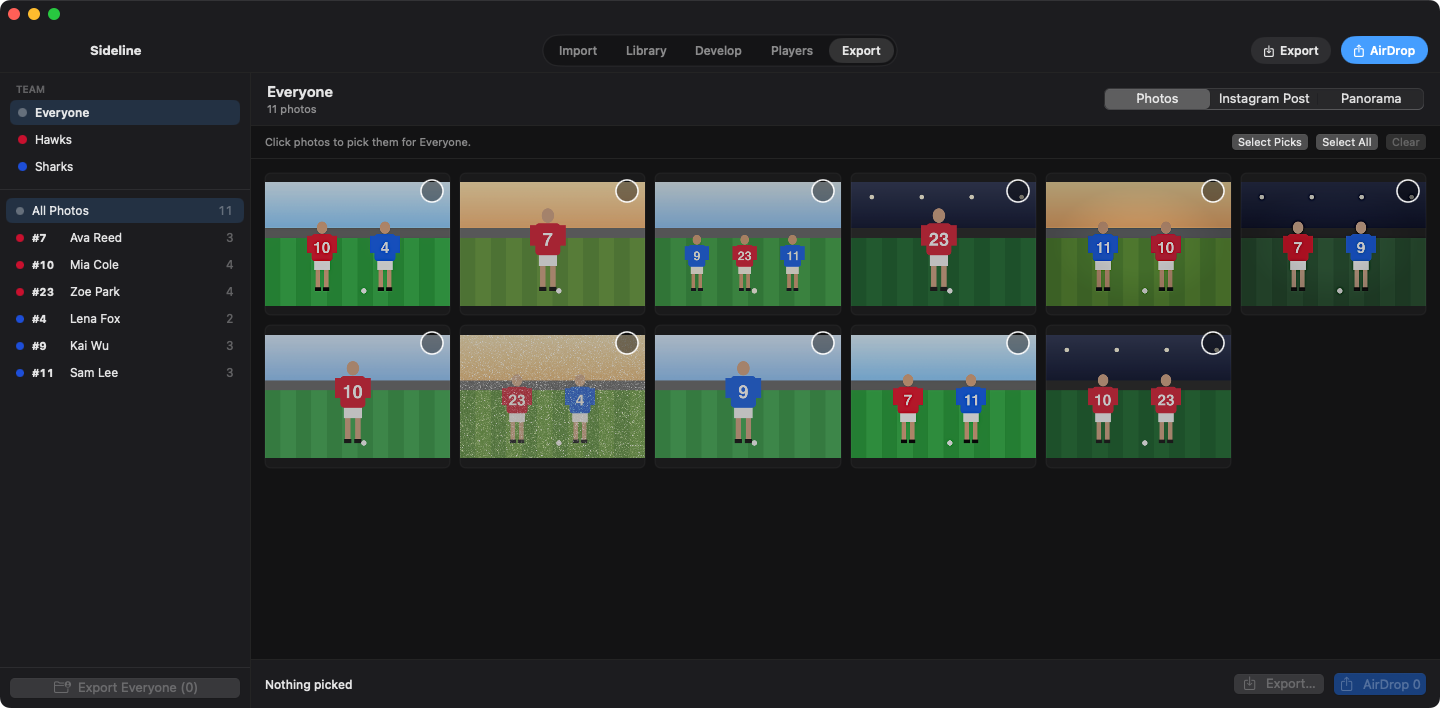Show All Photos in the sidebar
This screenshot has width=1440, height=708.
pyautogui.click(x=125, y=211)
